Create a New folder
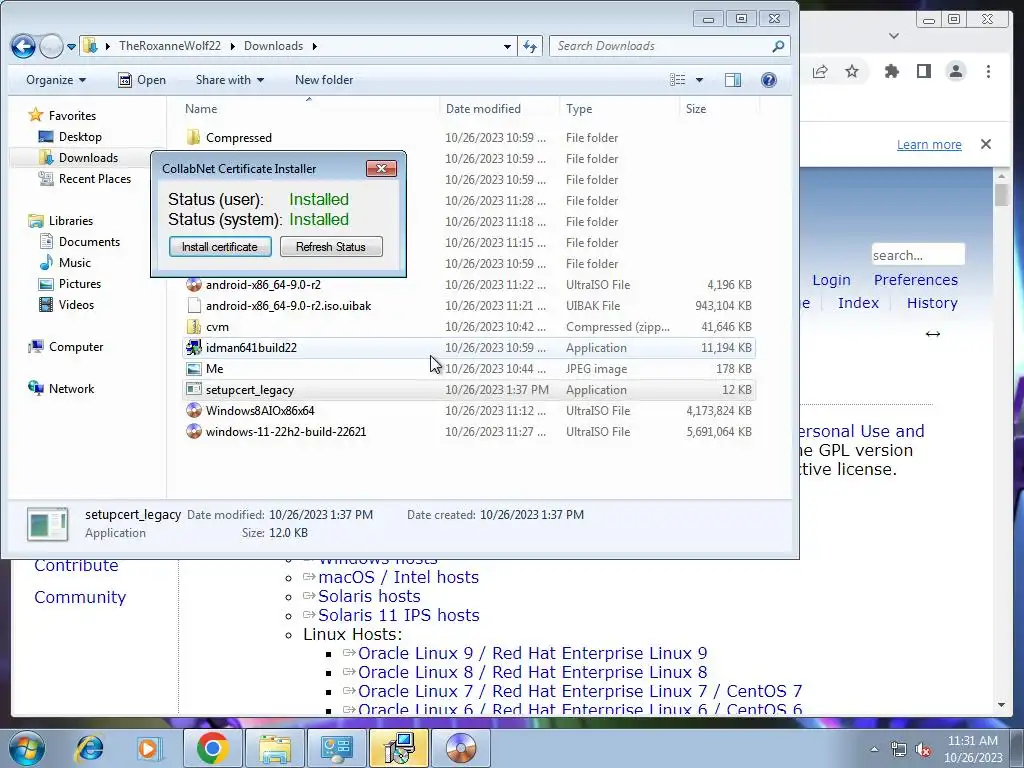Image resolution: width=1024 pixels, height=768 pixels. coord(324,80)
